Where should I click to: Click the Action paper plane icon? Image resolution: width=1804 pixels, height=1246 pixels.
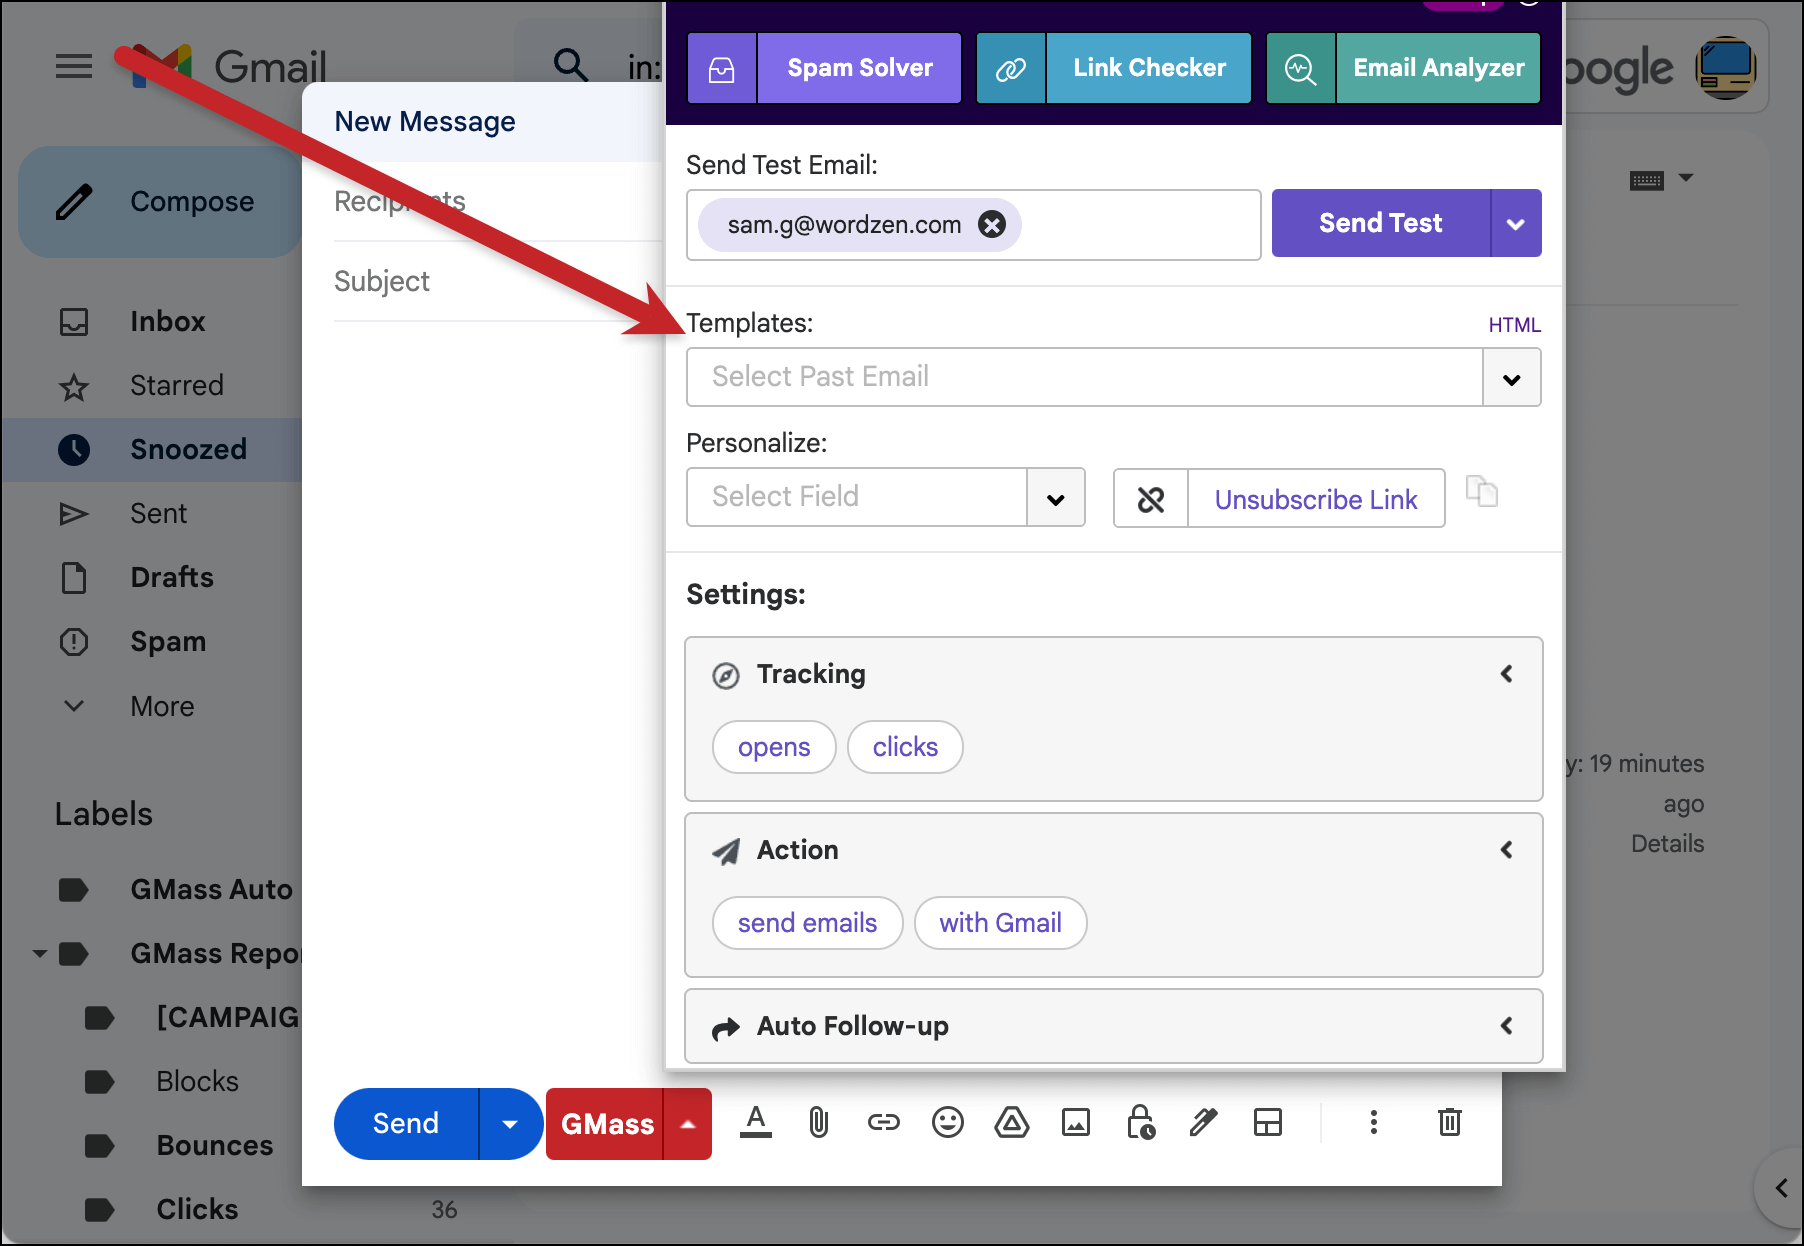pos(726,851)
